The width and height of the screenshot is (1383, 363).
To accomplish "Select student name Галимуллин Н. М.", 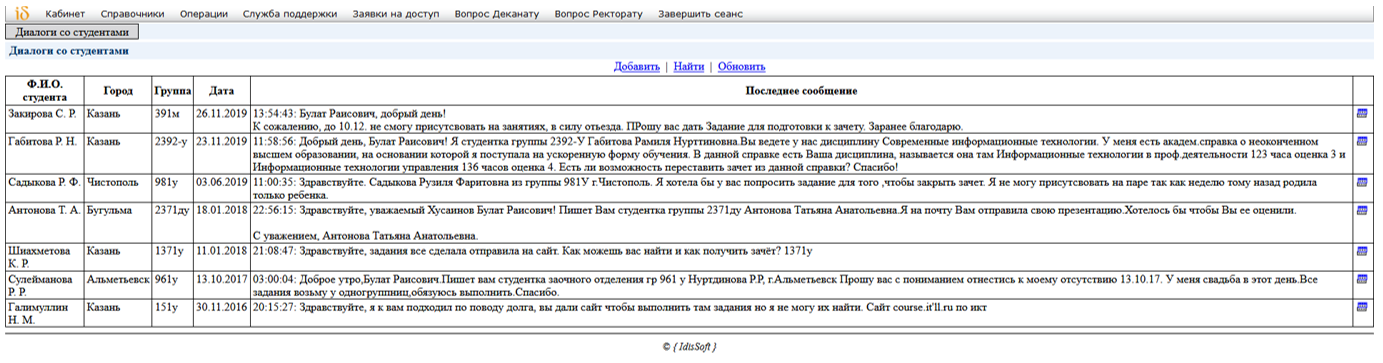I will point(39,314).
